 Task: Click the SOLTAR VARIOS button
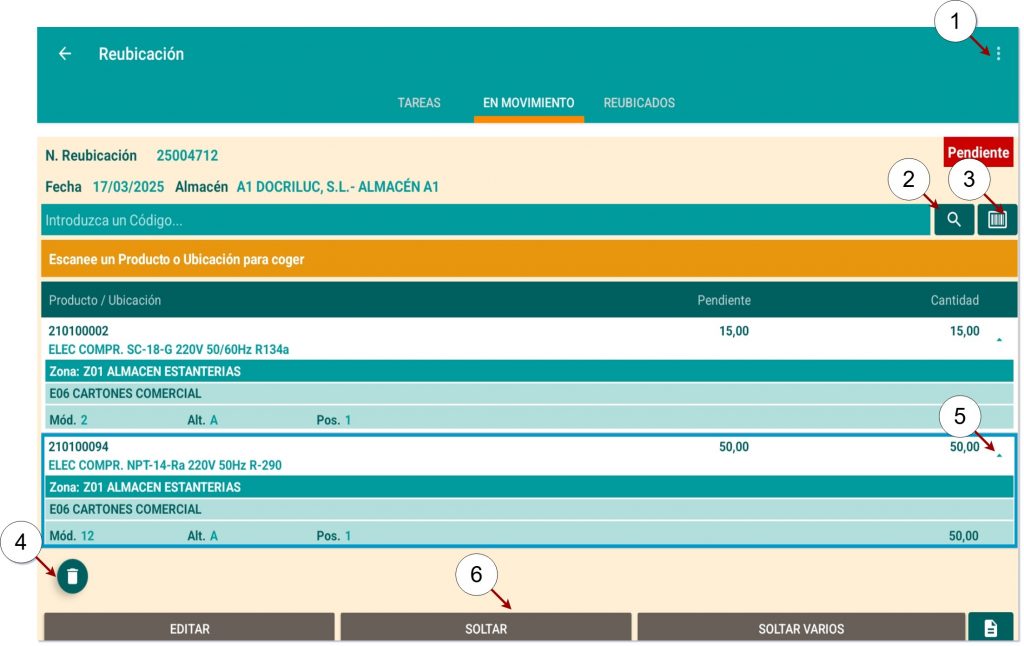(800, 628)
